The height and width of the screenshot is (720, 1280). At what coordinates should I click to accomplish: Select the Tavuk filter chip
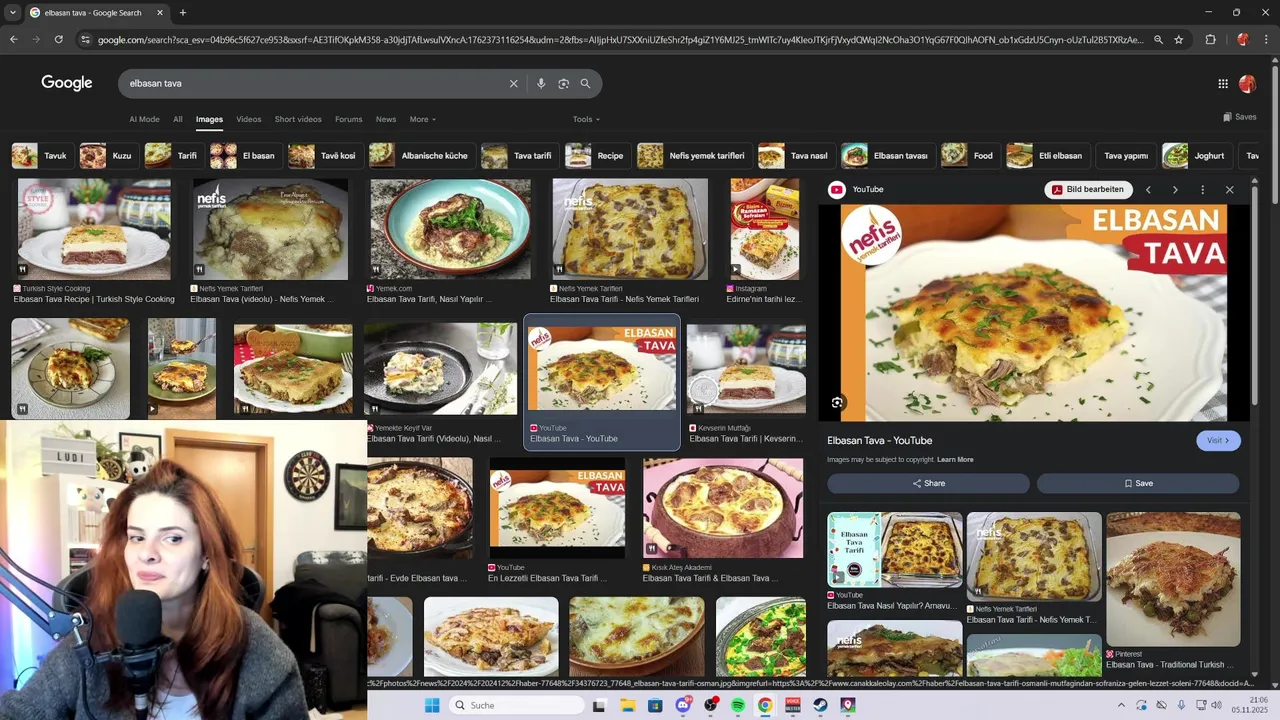pos(40,156)
